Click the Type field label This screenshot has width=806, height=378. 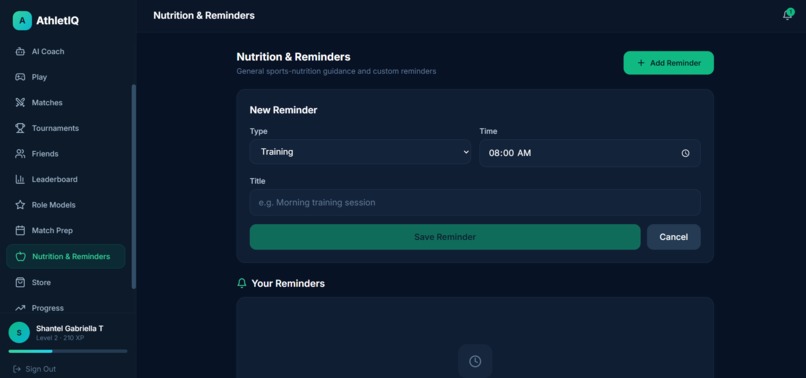point(259,131)
